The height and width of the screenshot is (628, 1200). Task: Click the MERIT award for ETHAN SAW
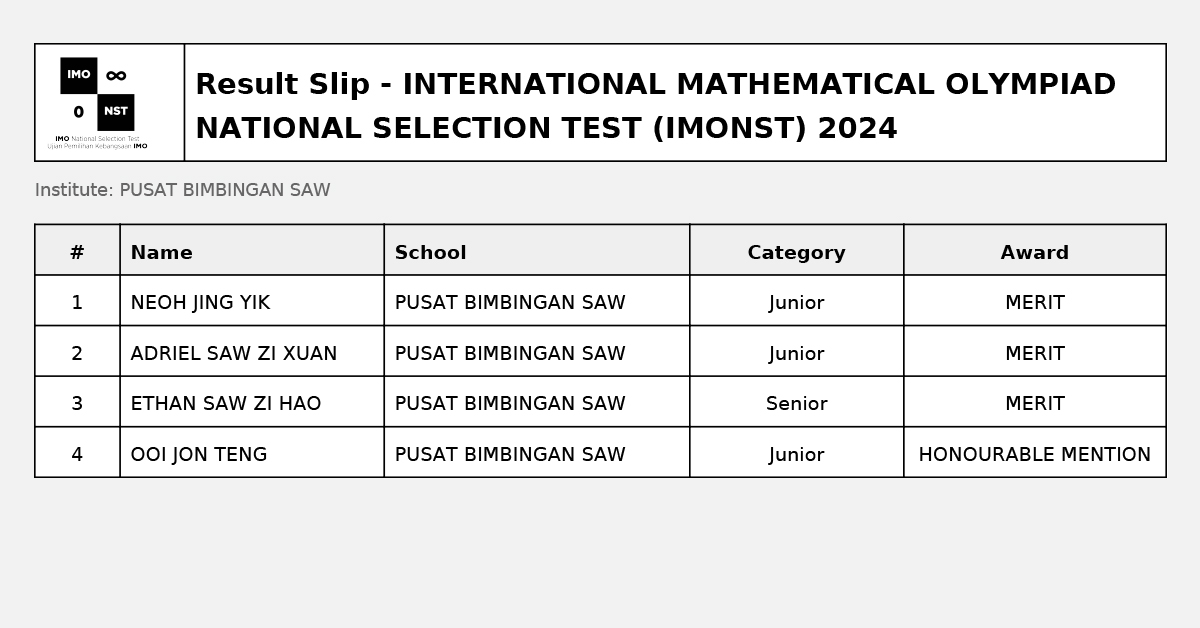[x=1034, y=404]
